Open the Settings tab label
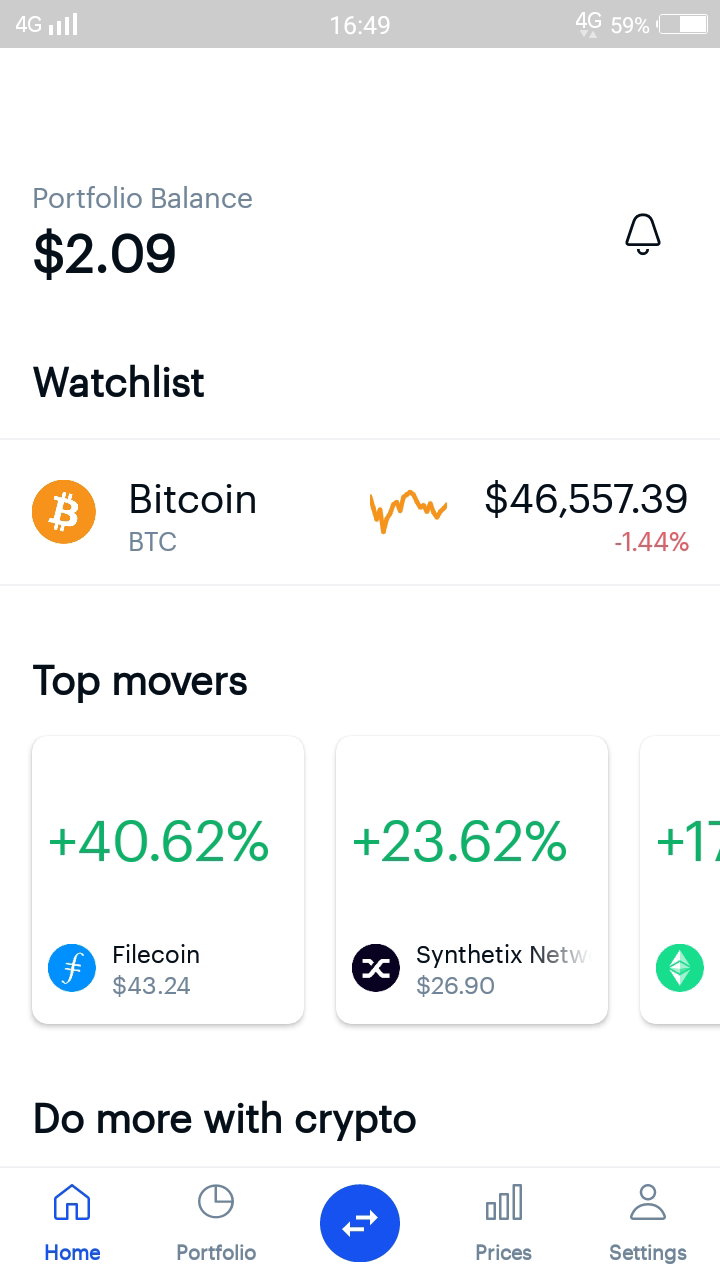Viewport: 720px width, 1280px height. [648, 1253]
